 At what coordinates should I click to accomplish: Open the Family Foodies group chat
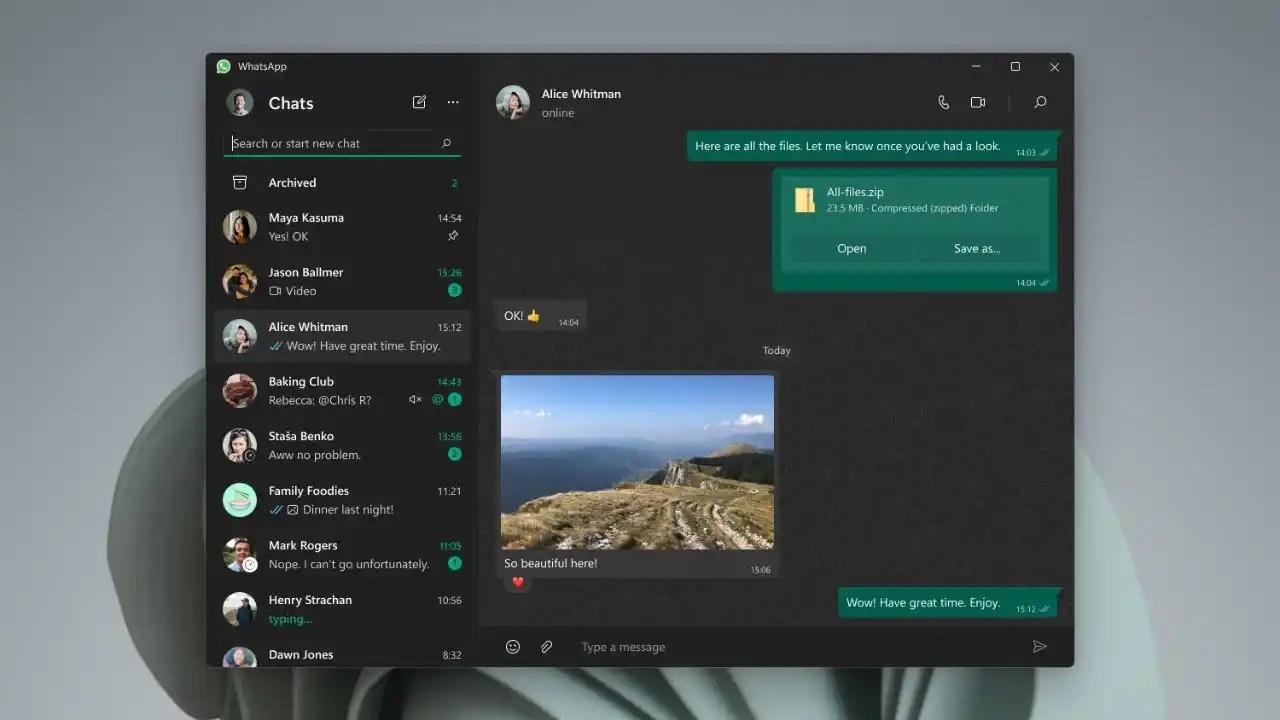click(340, 500)
